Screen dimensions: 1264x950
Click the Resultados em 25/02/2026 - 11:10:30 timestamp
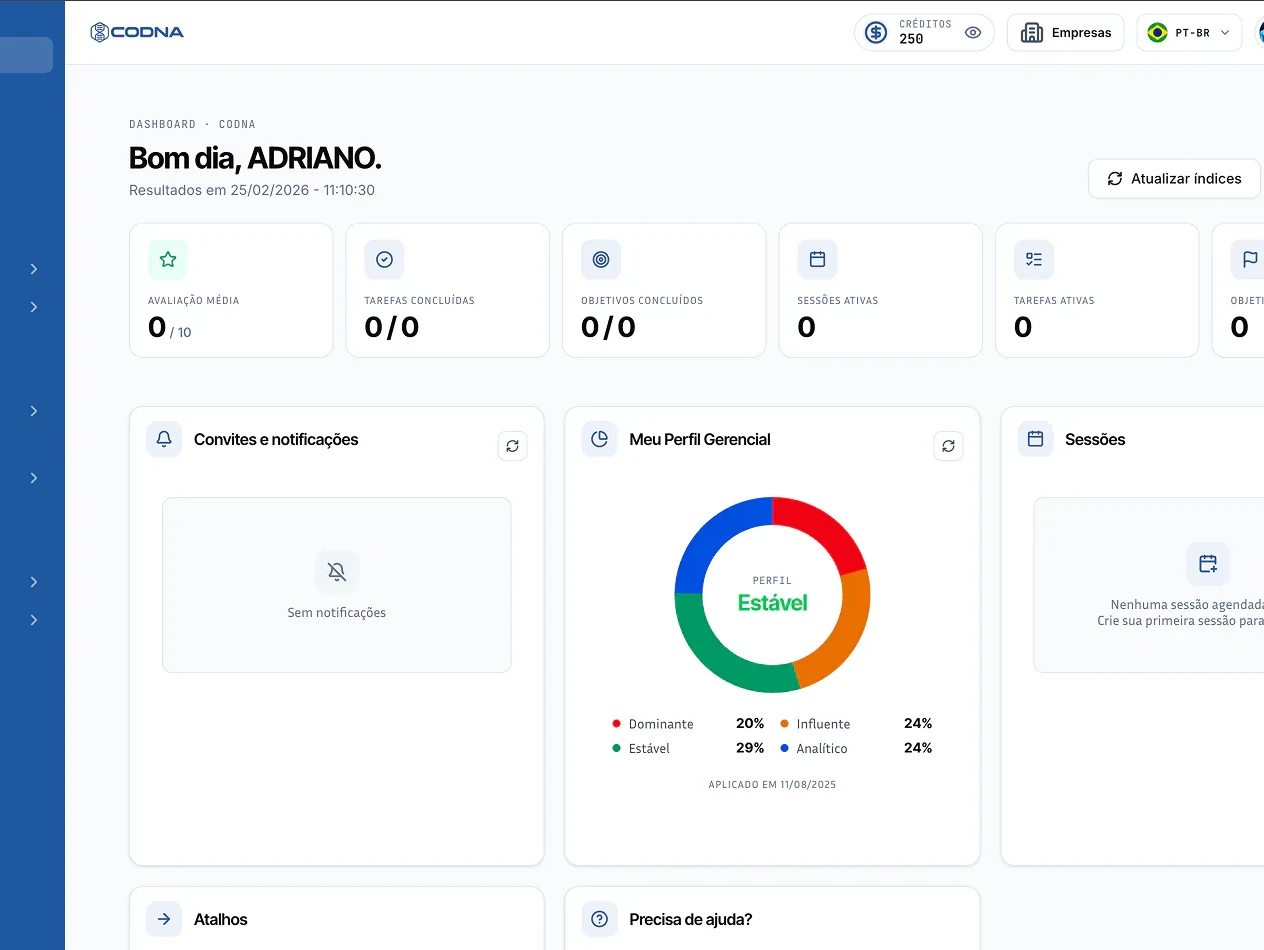click(x=252, y=190)
